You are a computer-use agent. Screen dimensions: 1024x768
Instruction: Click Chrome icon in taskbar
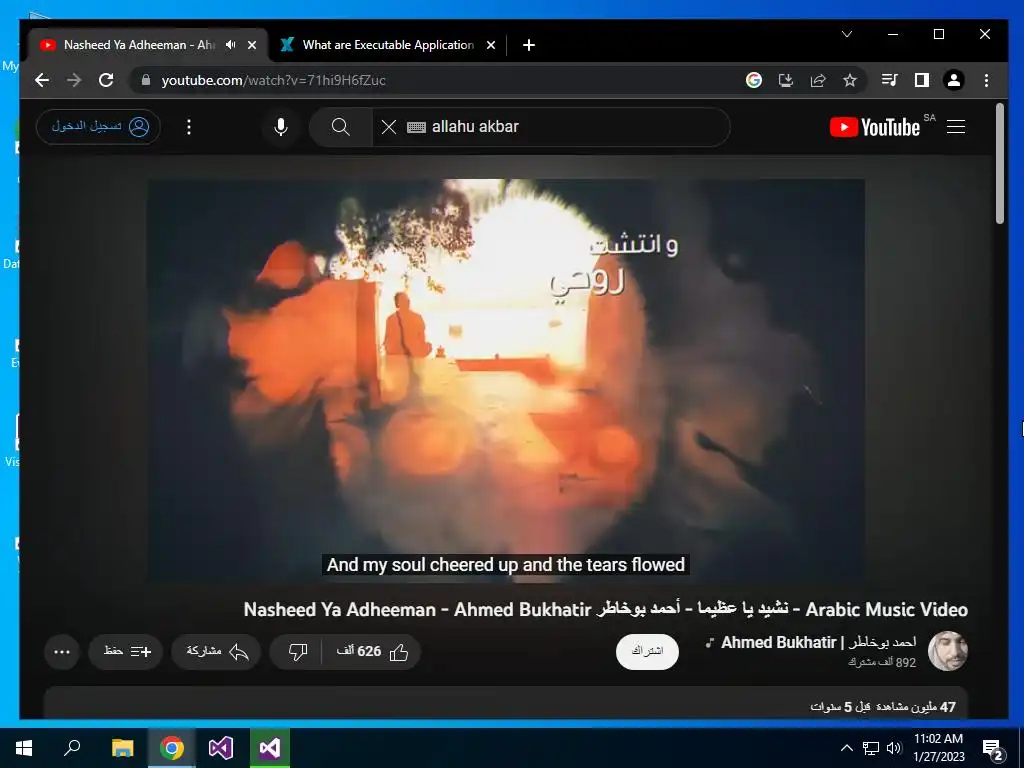click(172, 748)
